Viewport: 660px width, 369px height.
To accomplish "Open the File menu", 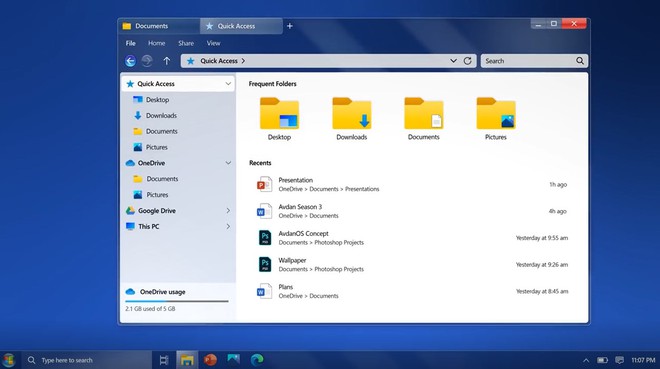I will point(130,43).
